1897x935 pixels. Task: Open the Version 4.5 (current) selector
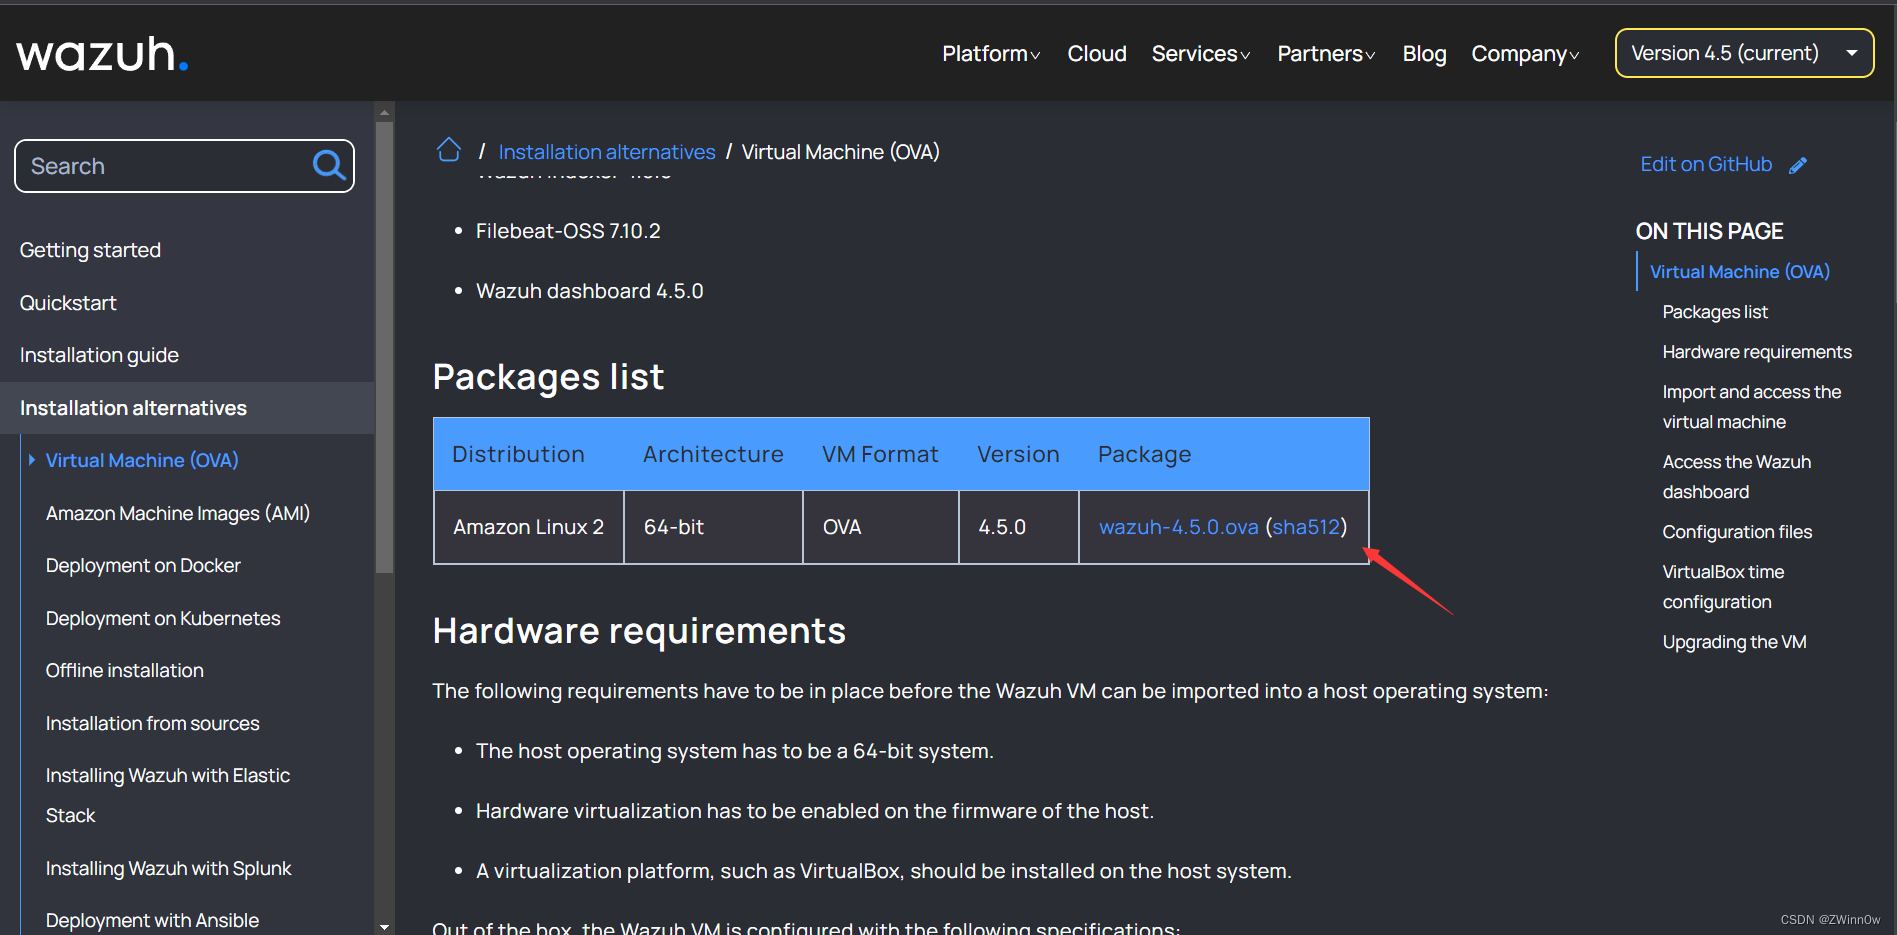[1744, 53]
